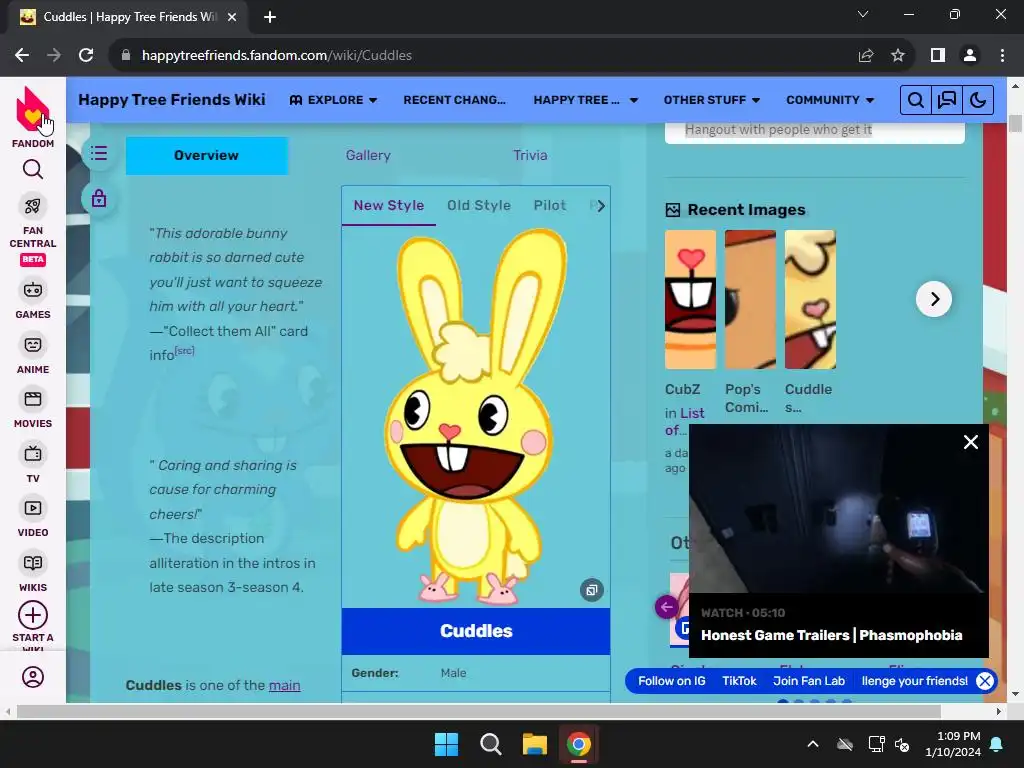The width and height of the screenshot is (1024, 768).
Task: Open the Chrome profile icon
Action: (970, 56)
